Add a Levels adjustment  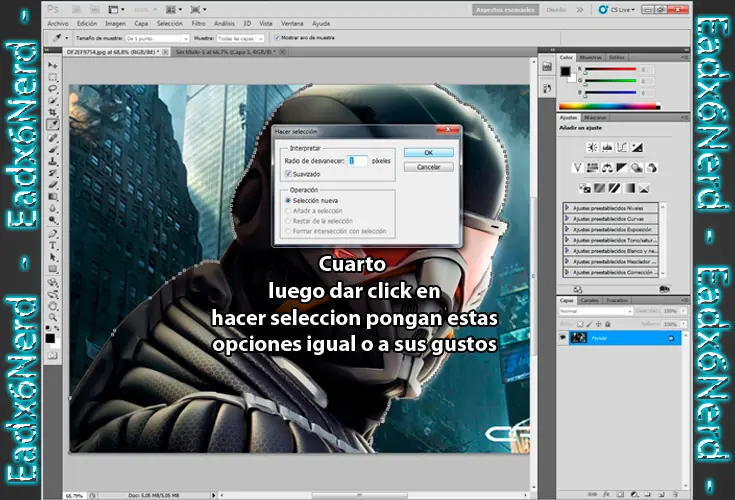[x=607, y=148]
